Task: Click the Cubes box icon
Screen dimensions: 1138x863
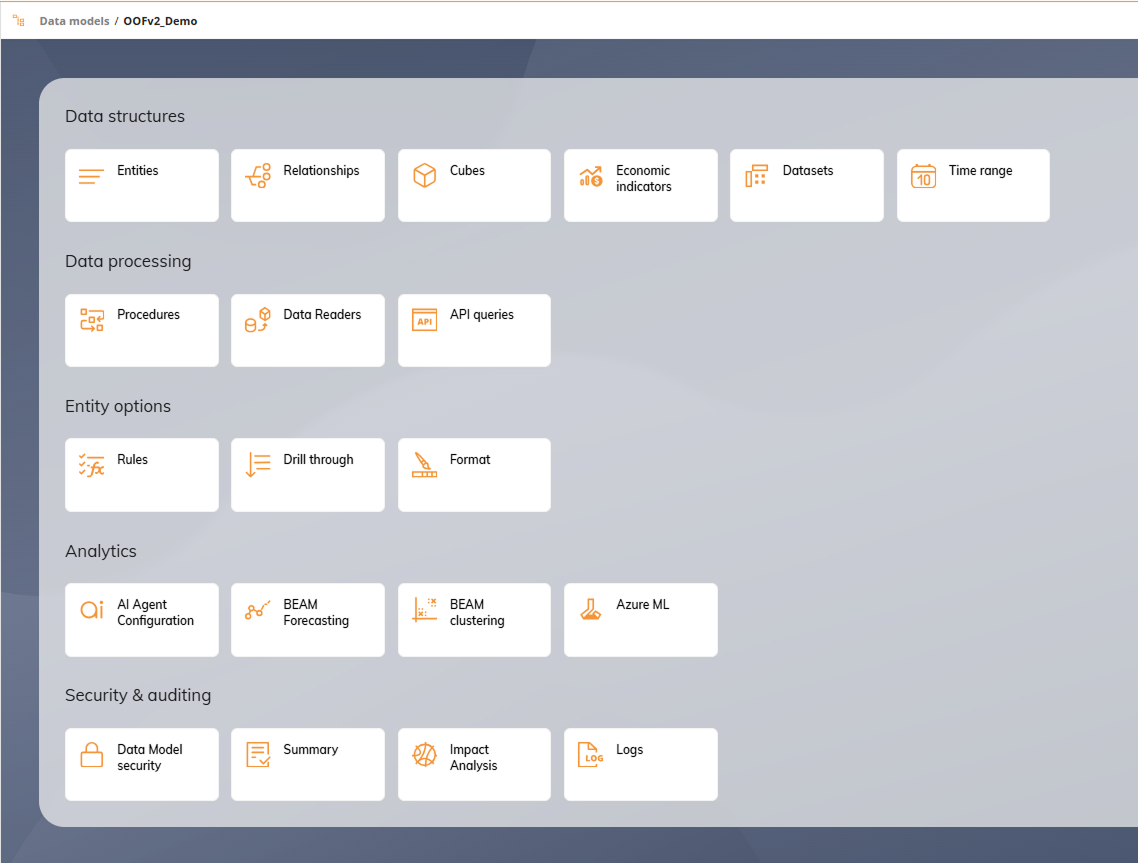Action: point(425,176)
